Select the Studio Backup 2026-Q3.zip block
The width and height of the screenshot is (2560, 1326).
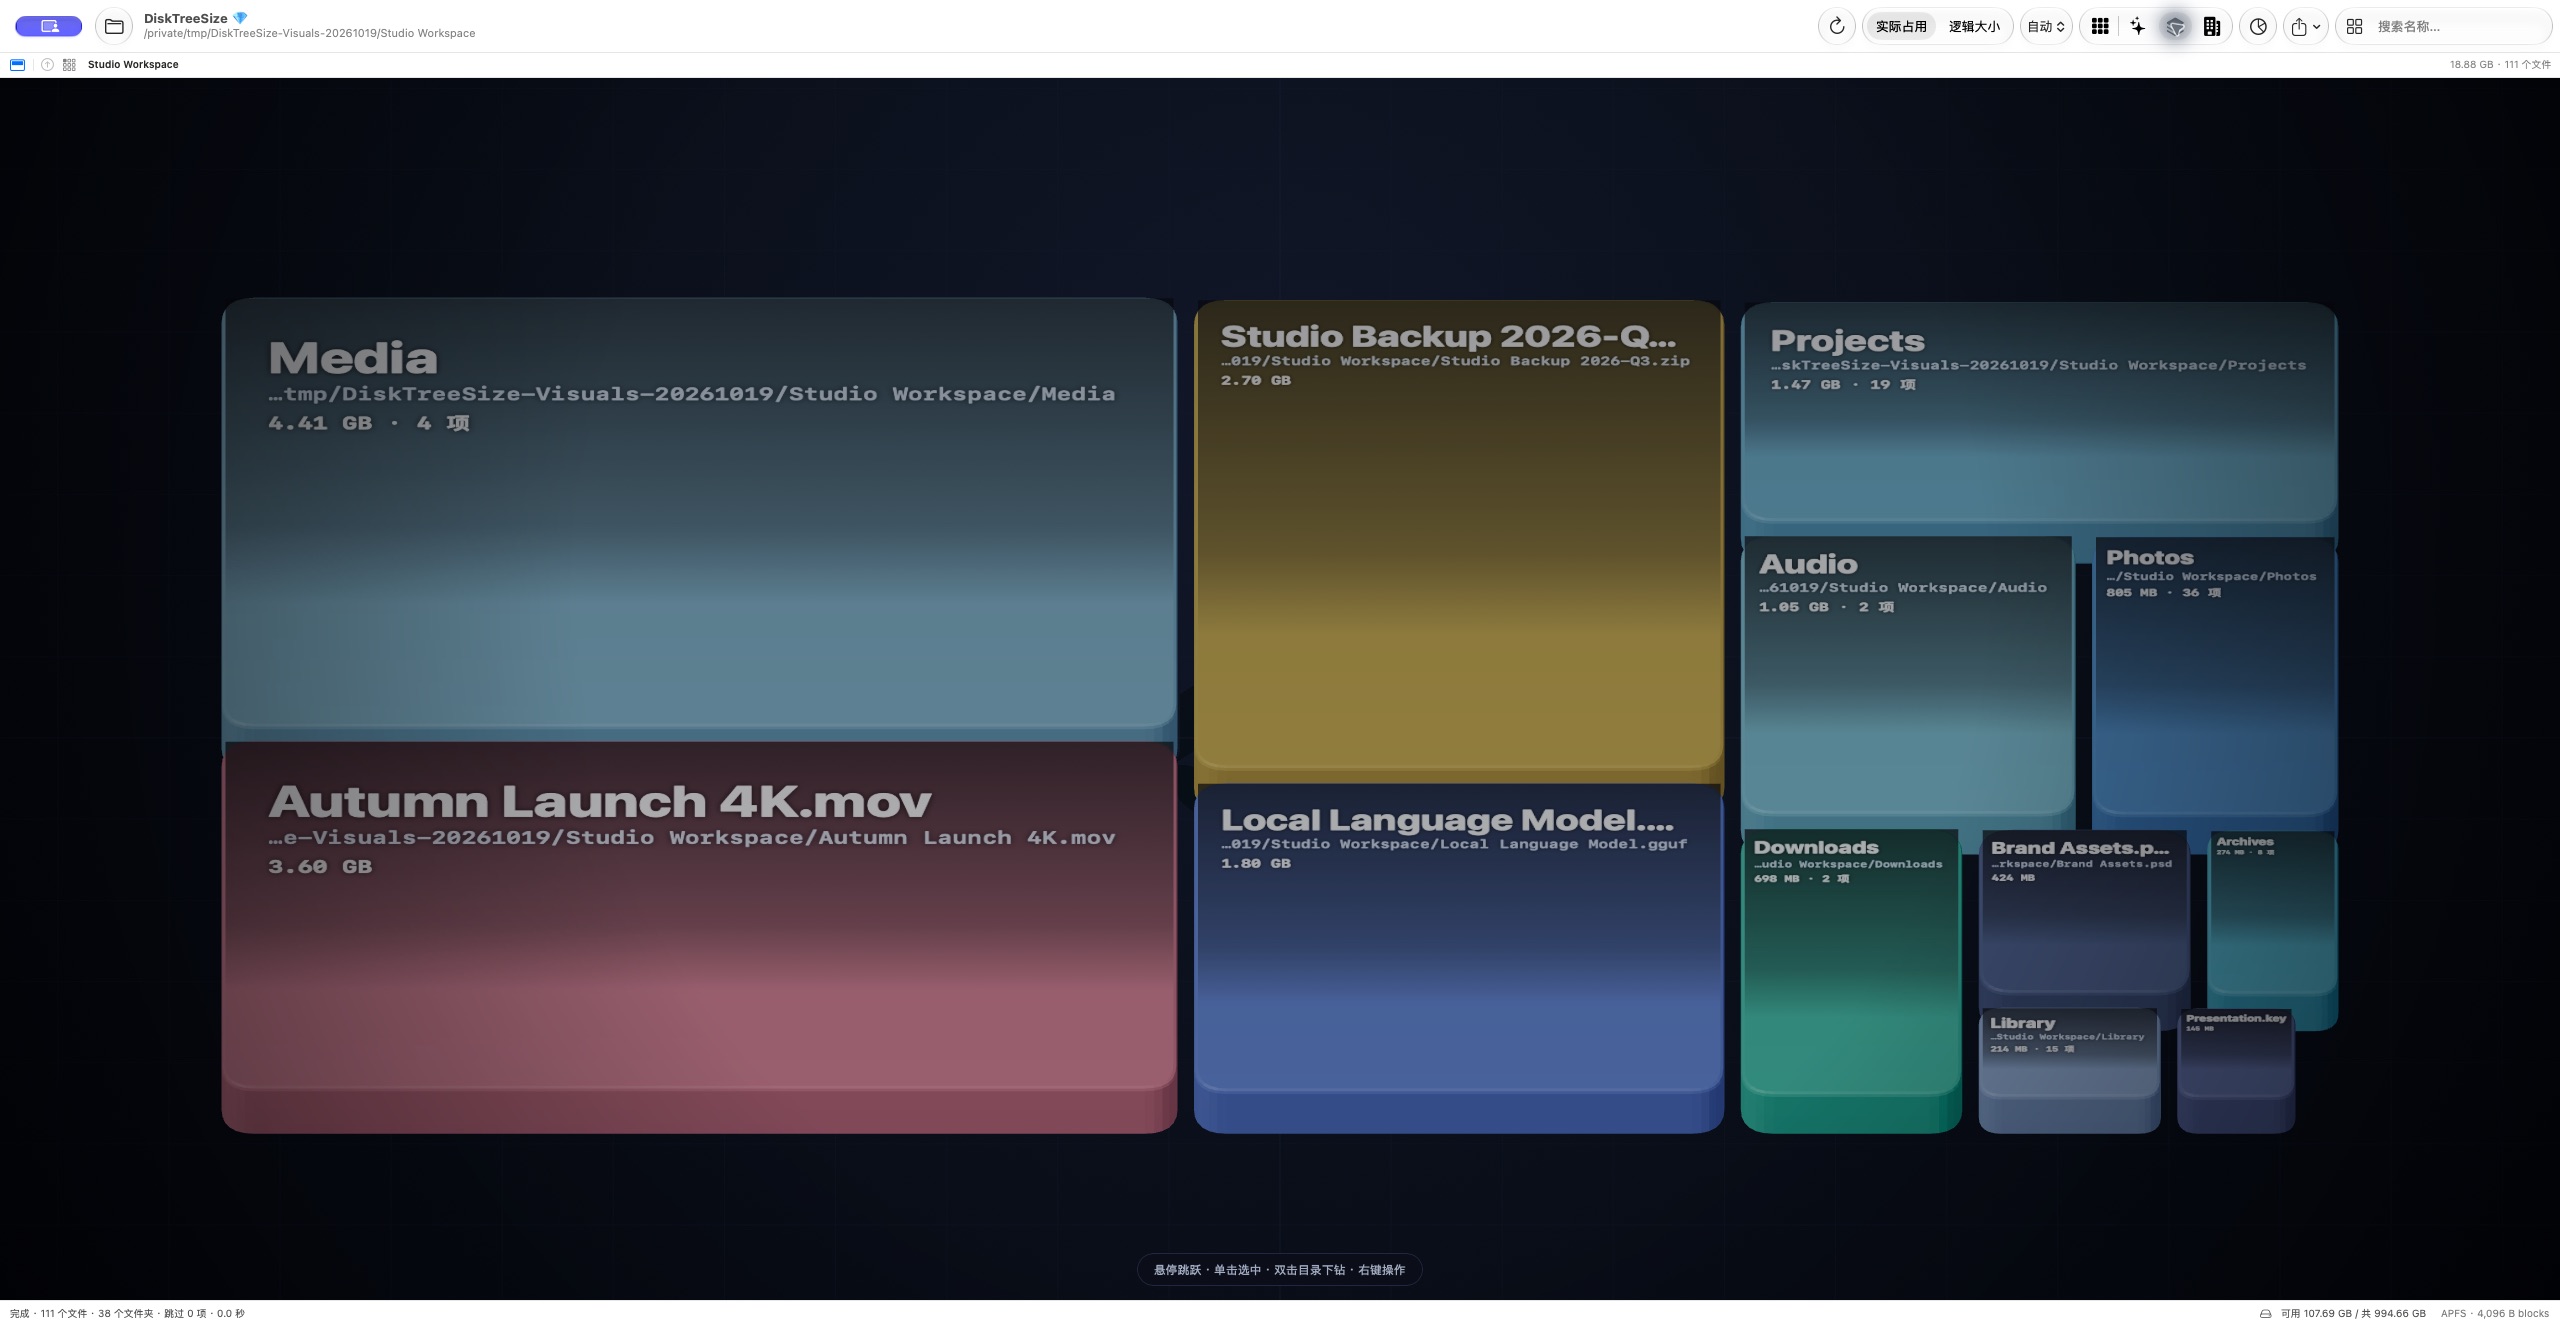tap(1458, 540)
